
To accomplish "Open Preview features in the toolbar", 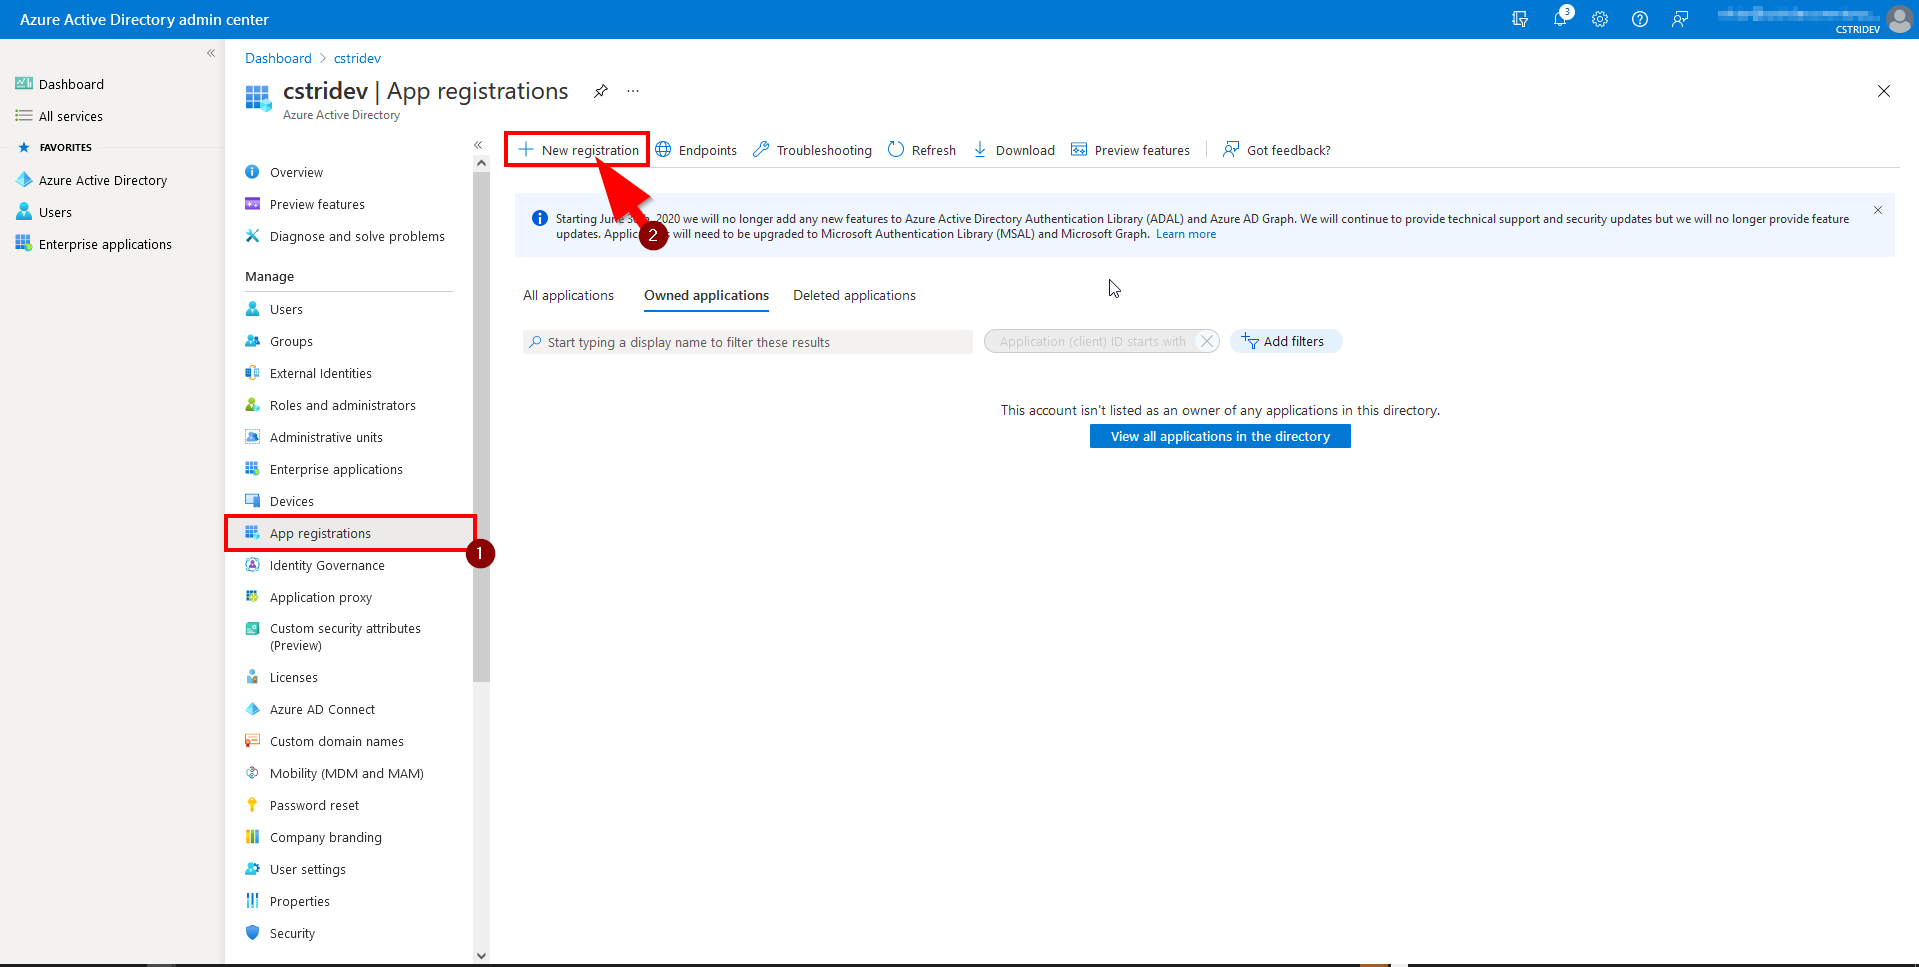I will [x=1130, y=150].
